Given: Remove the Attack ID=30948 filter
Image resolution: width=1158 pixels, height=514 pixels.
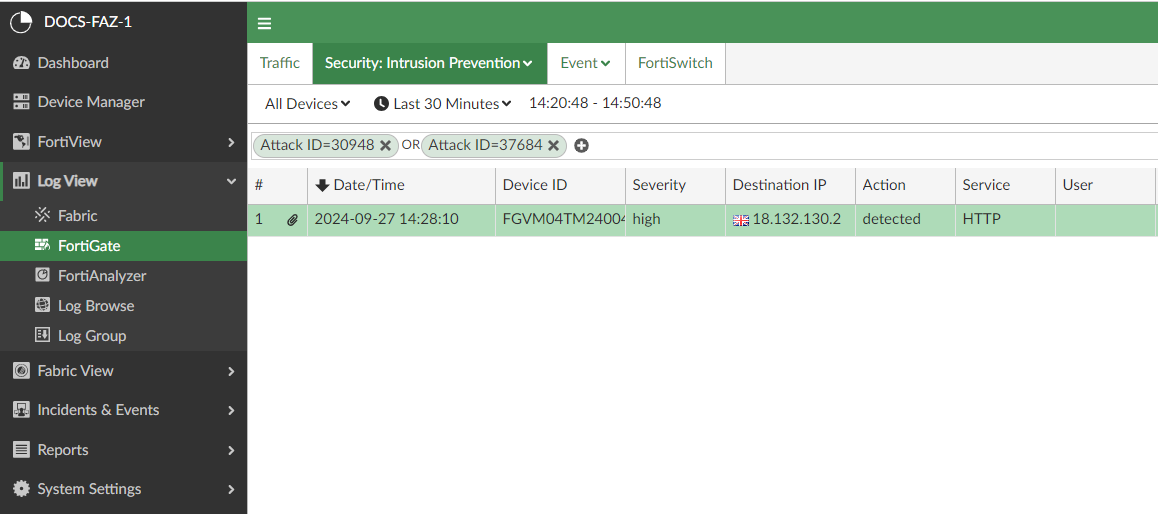Looking at the screenshot, I should point(385,145).
